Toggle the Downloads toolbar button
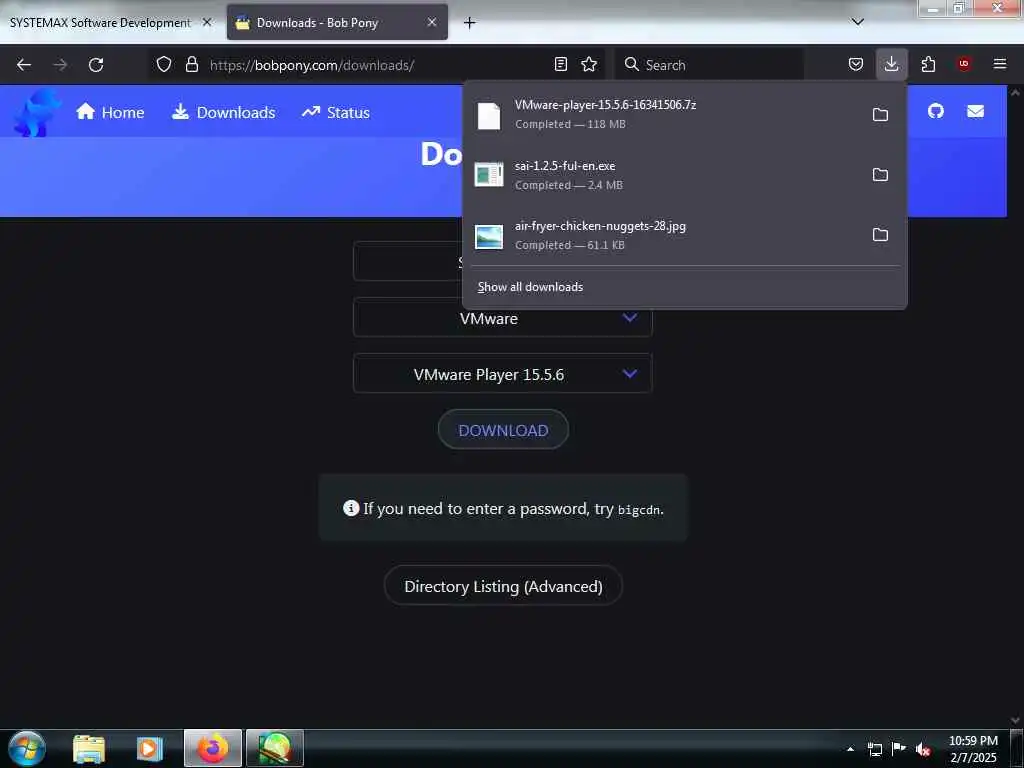 tap(891, 65)
